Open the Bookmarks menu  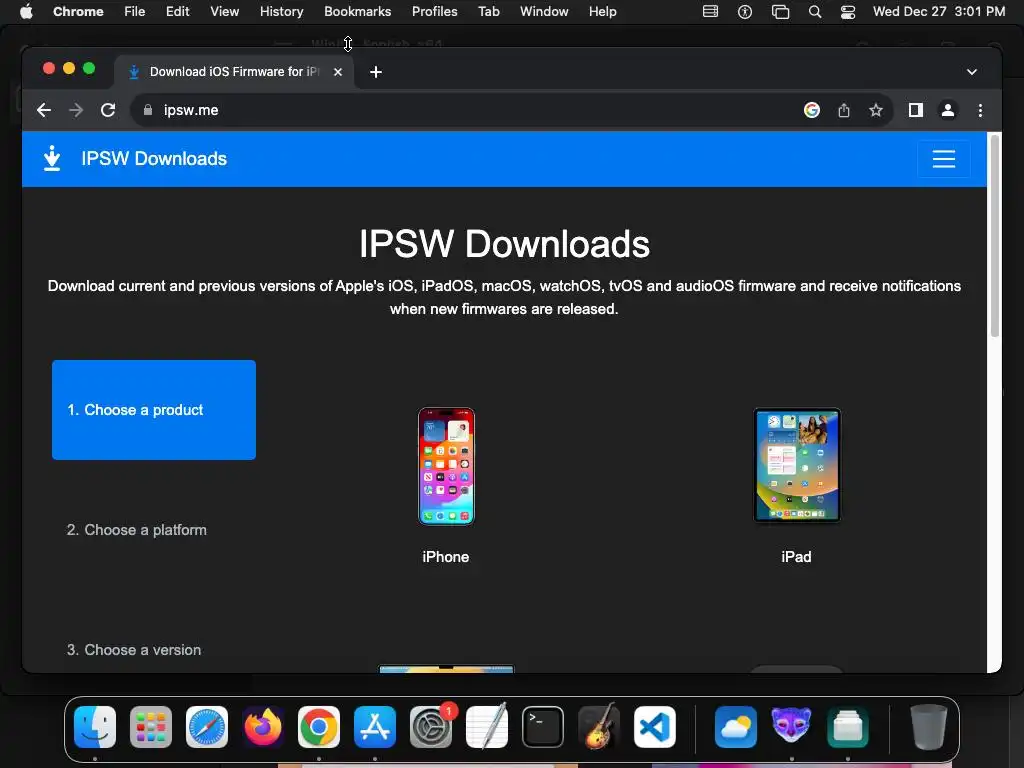pyautogui.click(x=357, y=12)
